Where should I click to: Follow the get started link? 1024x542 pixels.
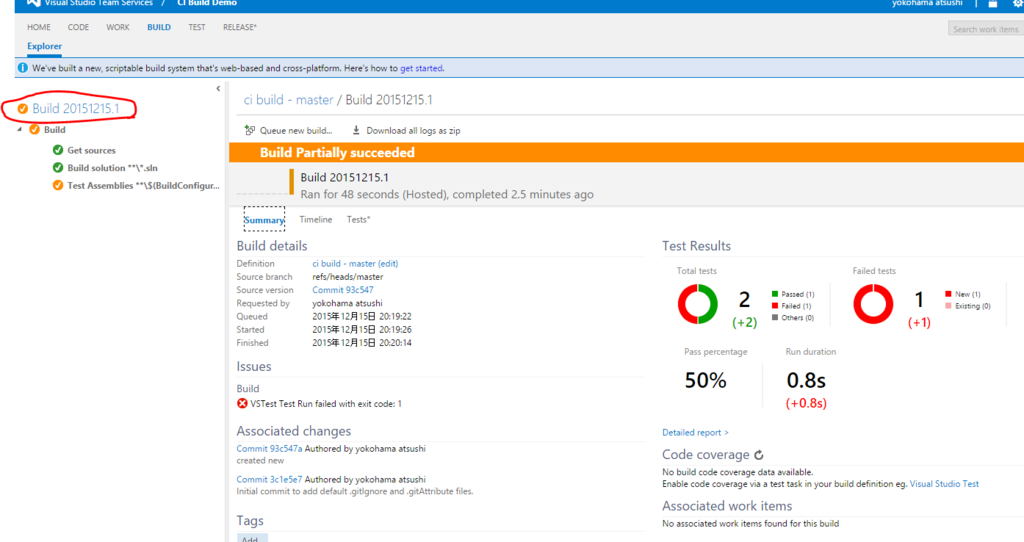pyautogui.click(x=421, y=68)
